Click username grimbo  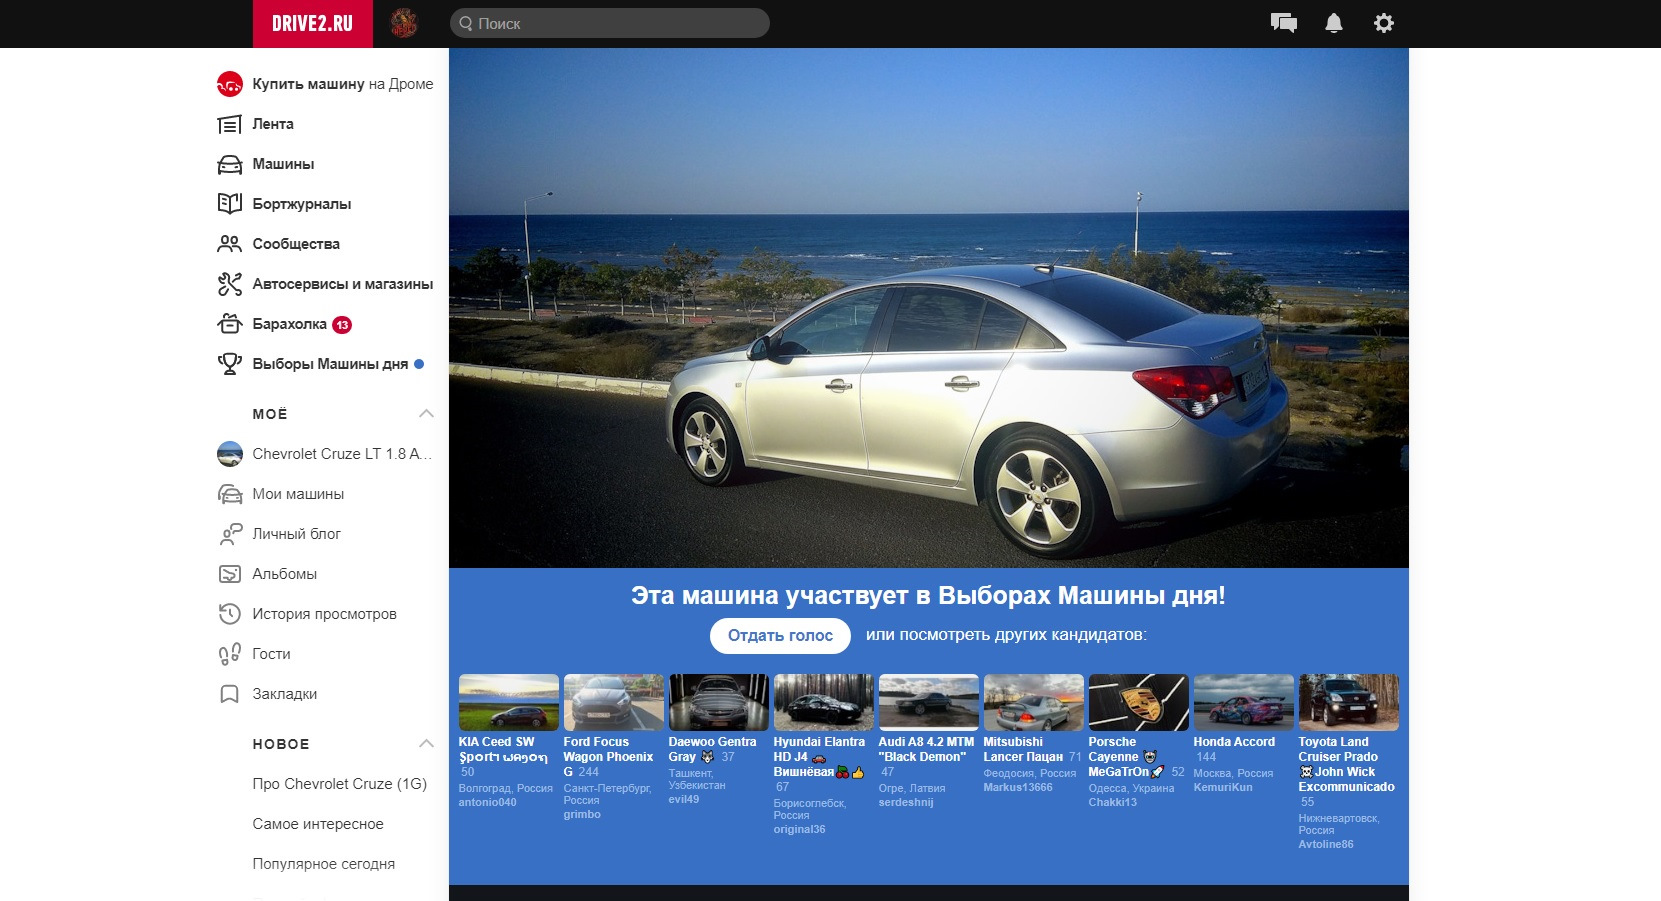[x=582, y=814]
